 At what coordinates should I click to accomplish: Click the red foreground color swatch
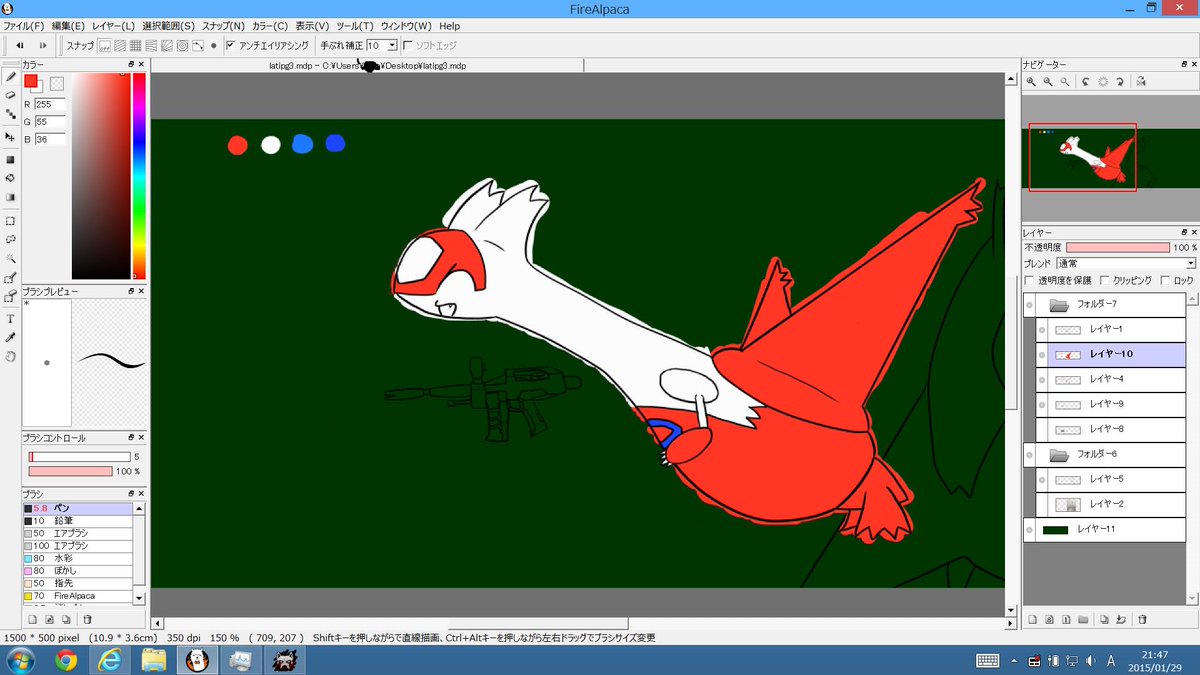click(x=31, y=80)
